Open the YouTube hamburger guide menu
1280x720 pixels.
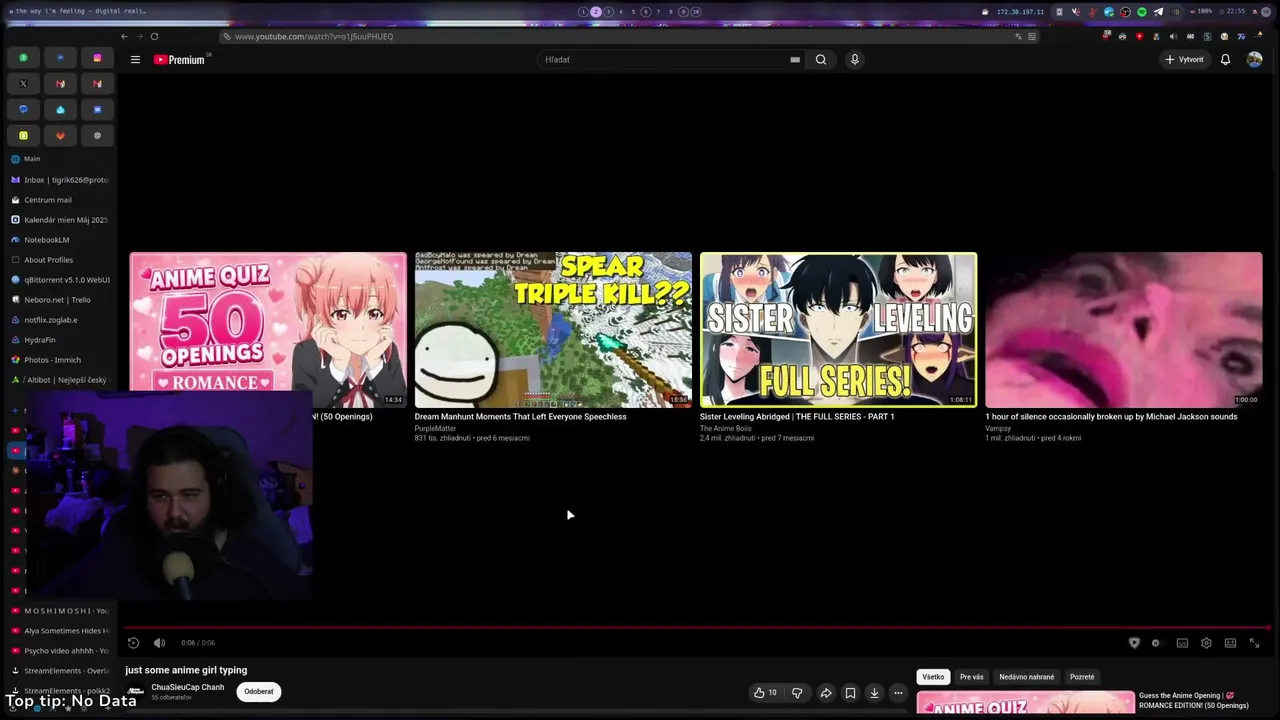[135, 60]
